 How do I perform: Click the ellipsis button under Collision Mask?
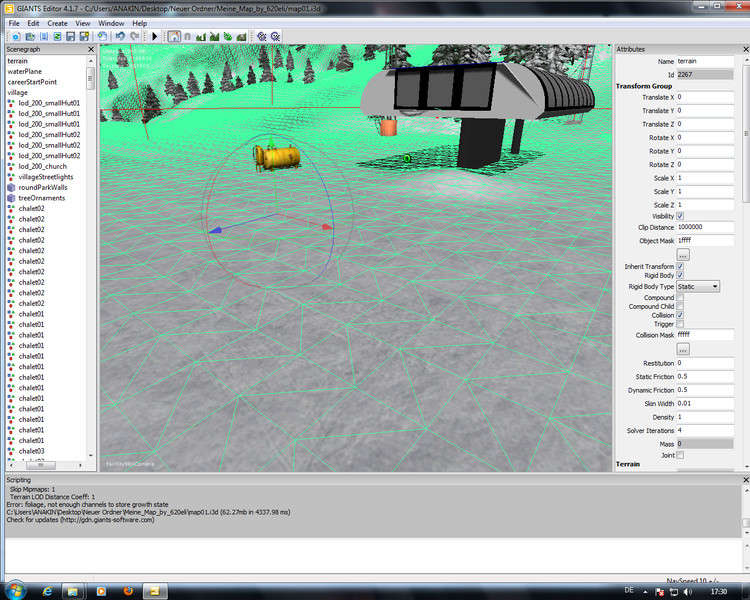coord(683,349)
